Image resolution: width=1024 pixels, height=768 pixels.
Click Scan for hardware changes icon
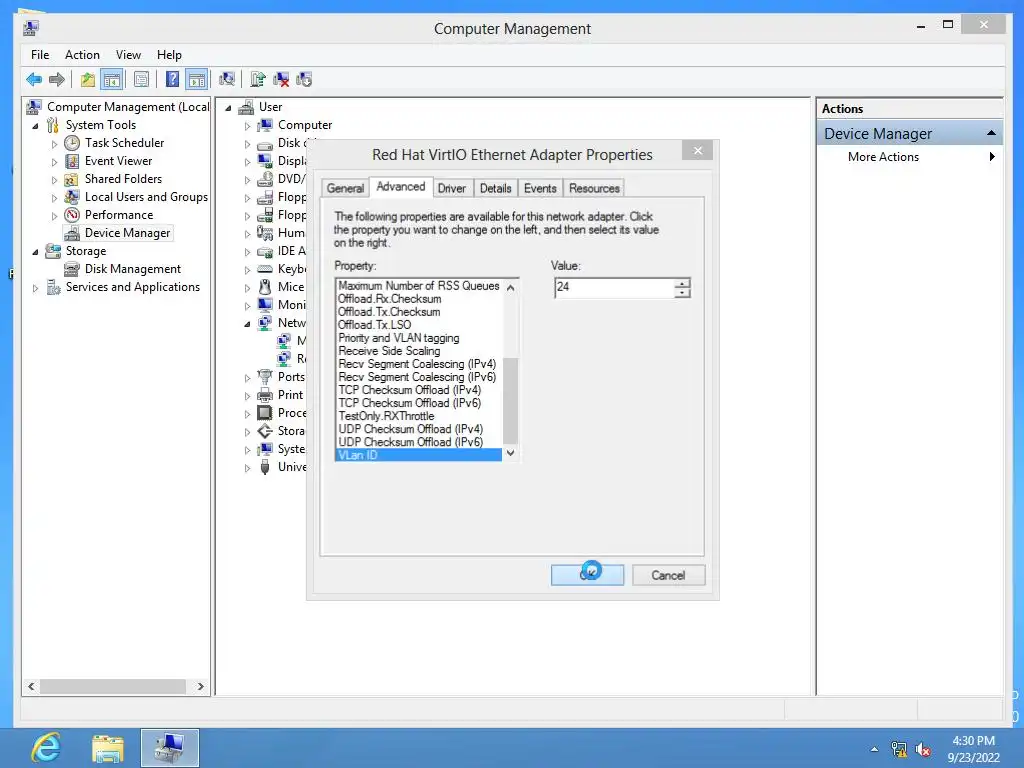227,80
